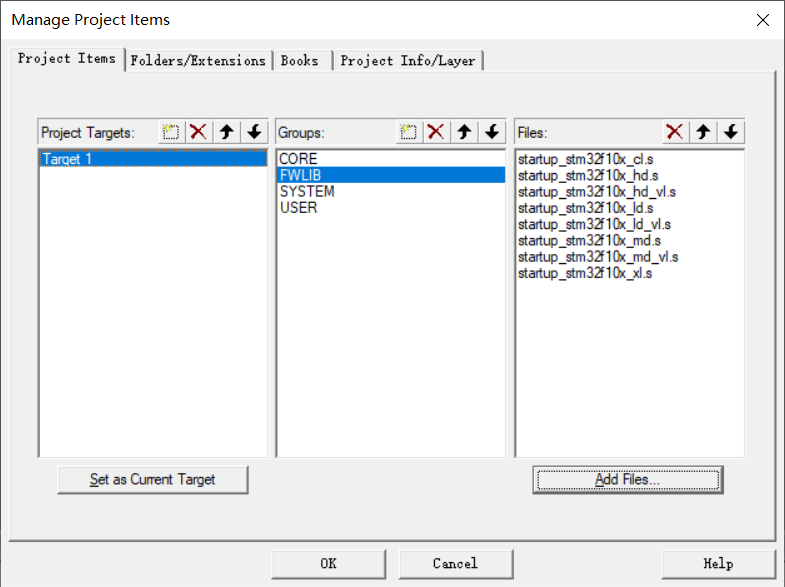This screenshot has width=785, height=587.
Task: Move the project target up
Action: [227, 132]
